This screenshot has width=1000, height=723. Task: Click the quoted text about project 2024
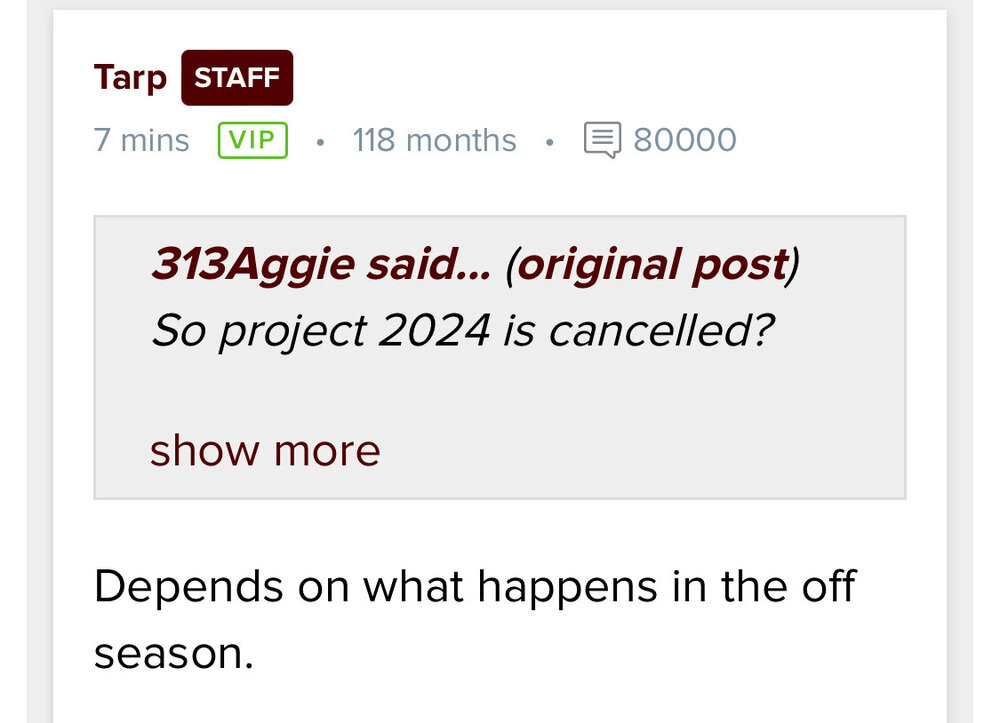point(462,330)
